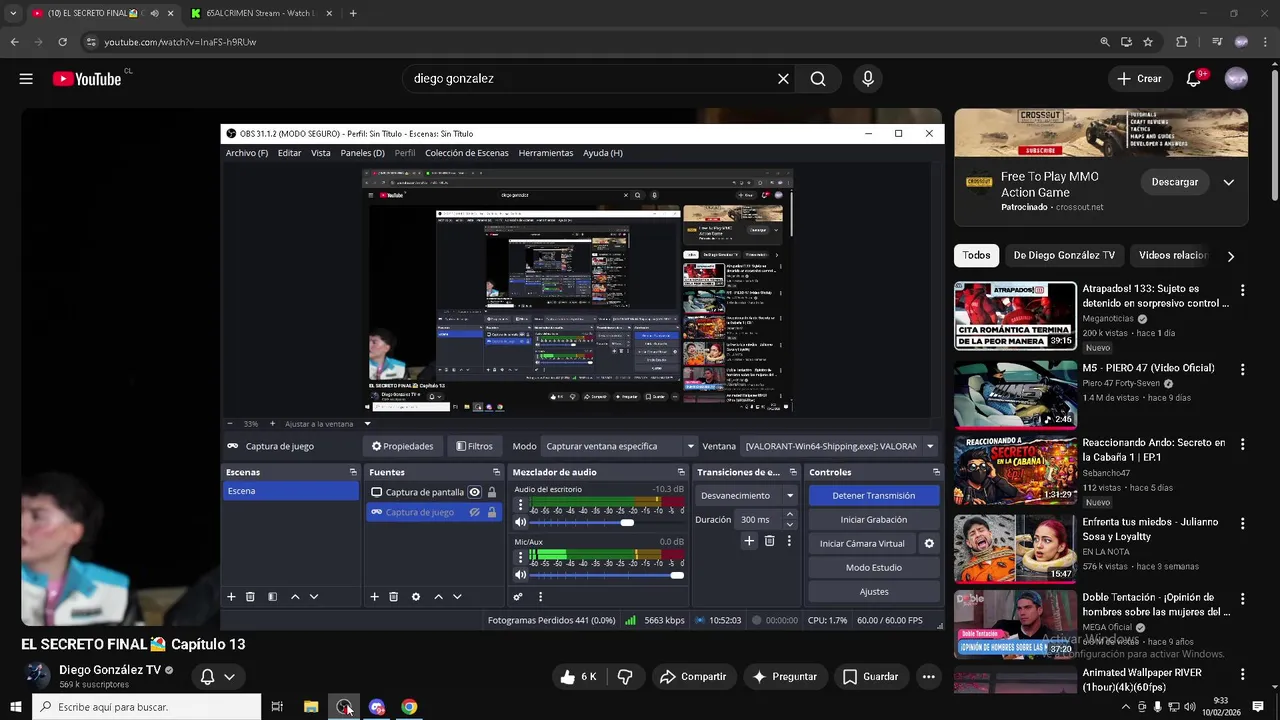Open Chrome tab search dropdown arrow
Screen dimensions: 1280x720
click(12, 13)
